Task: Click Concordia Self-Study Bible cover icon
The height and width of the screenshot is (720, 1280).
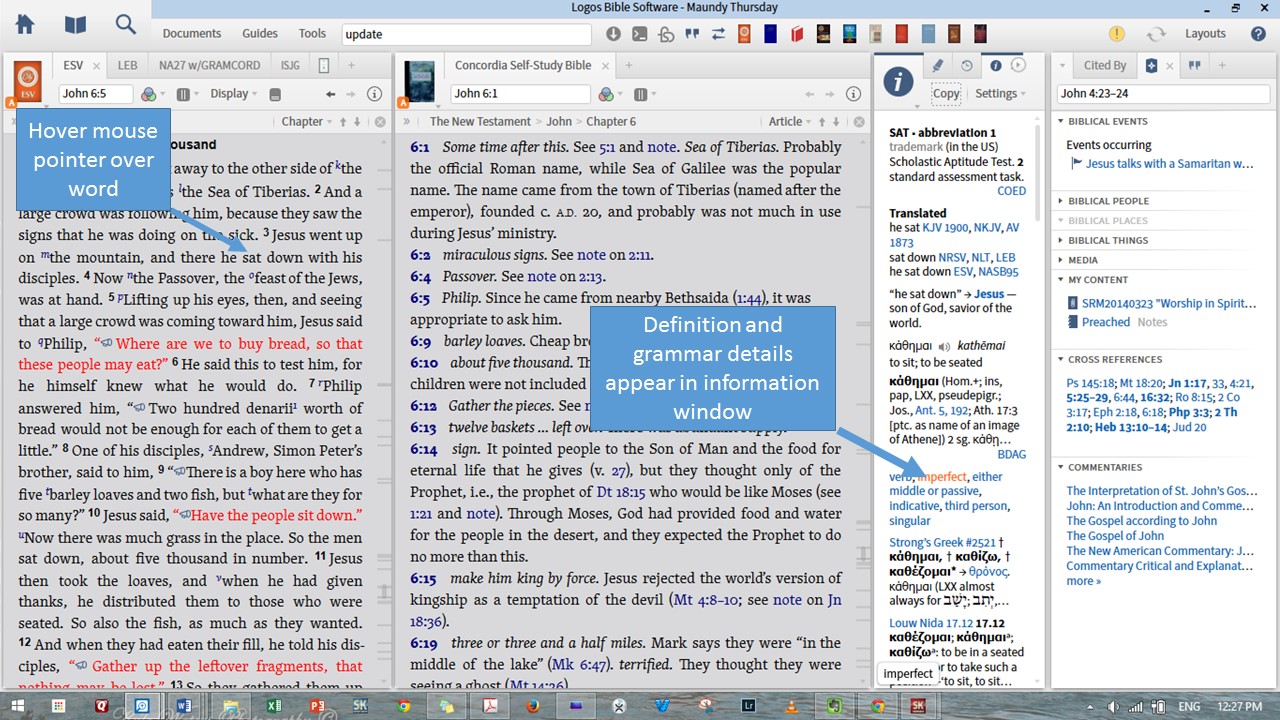Action: [x=420, y=80]
